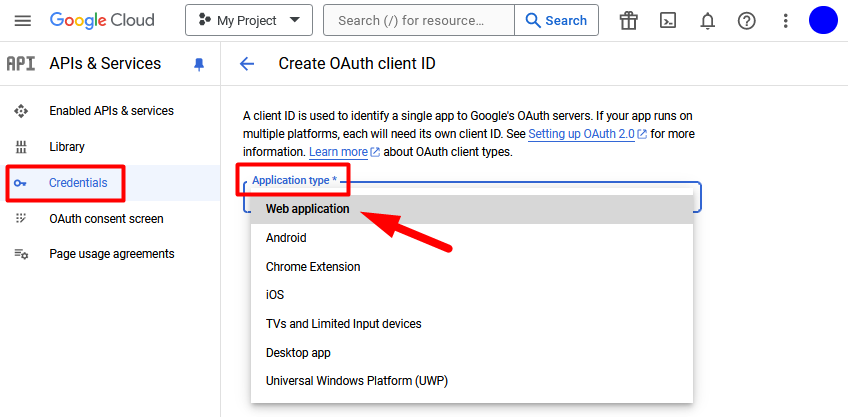
Task: Click the Create OAuth client ID title
Action: pyautogui.click(x=357, y=64)
